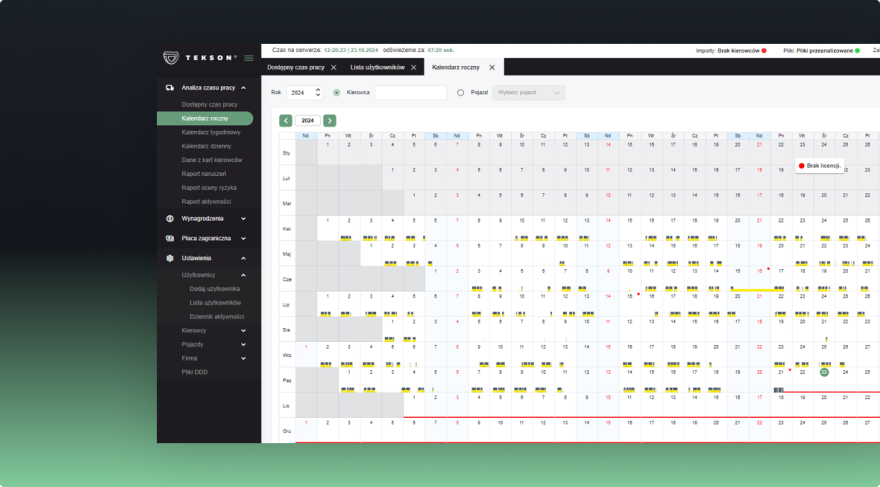
Task: Click the hamburger menu icon beside TEKSON
Action: coord(249,58)
